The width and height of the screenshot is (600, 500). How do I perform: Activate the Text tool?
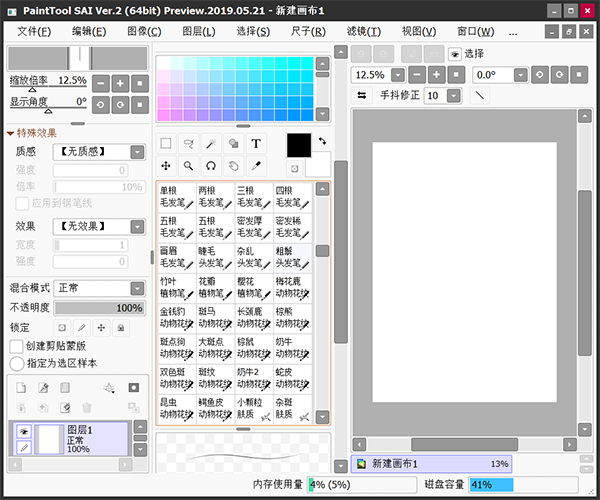coord(255,144)
